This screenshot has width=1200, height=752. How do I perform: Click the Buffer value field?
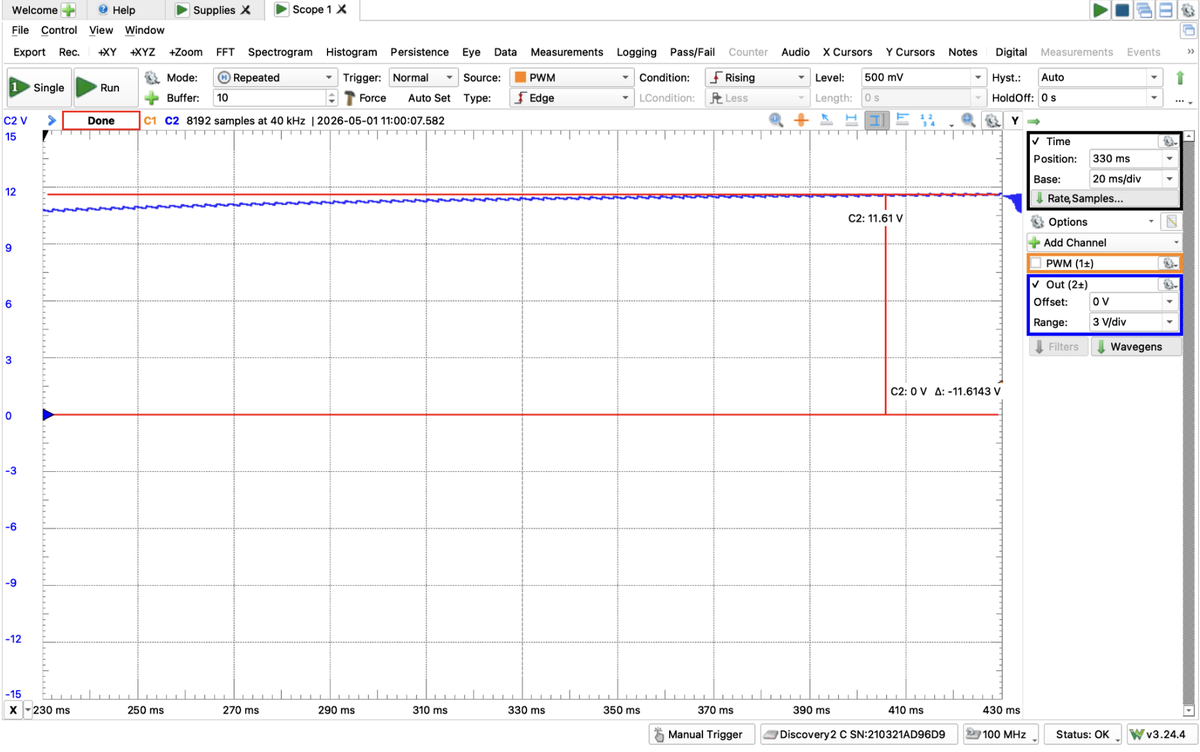[x=270, y=98]
